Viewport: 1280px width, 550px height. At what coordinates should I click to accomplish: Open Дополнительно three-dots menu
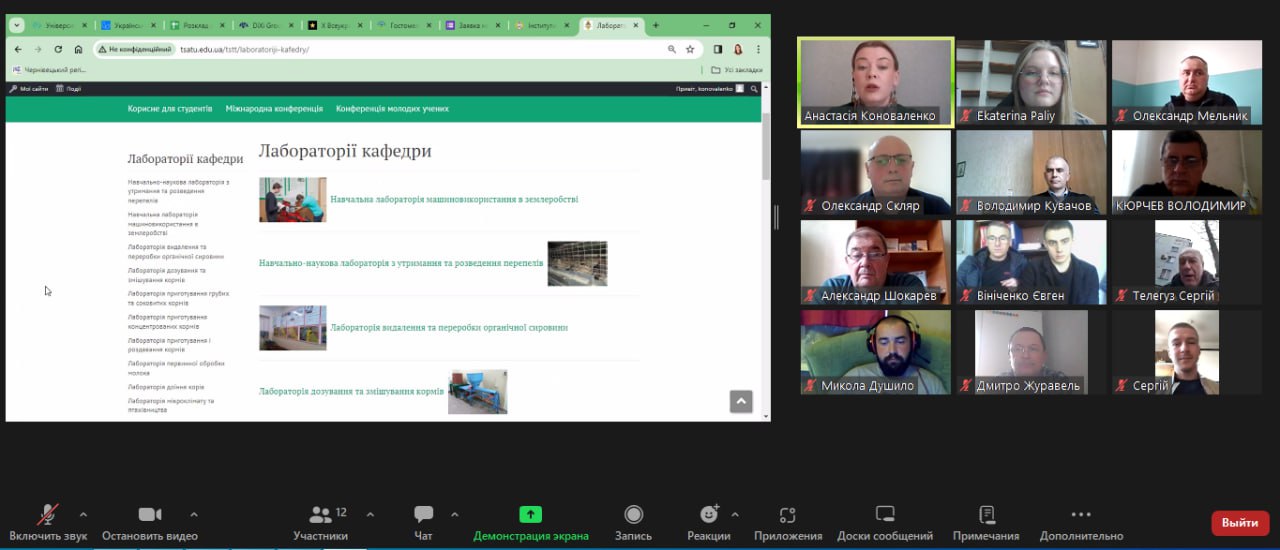pyautogui.click(x=1081, y=515)
